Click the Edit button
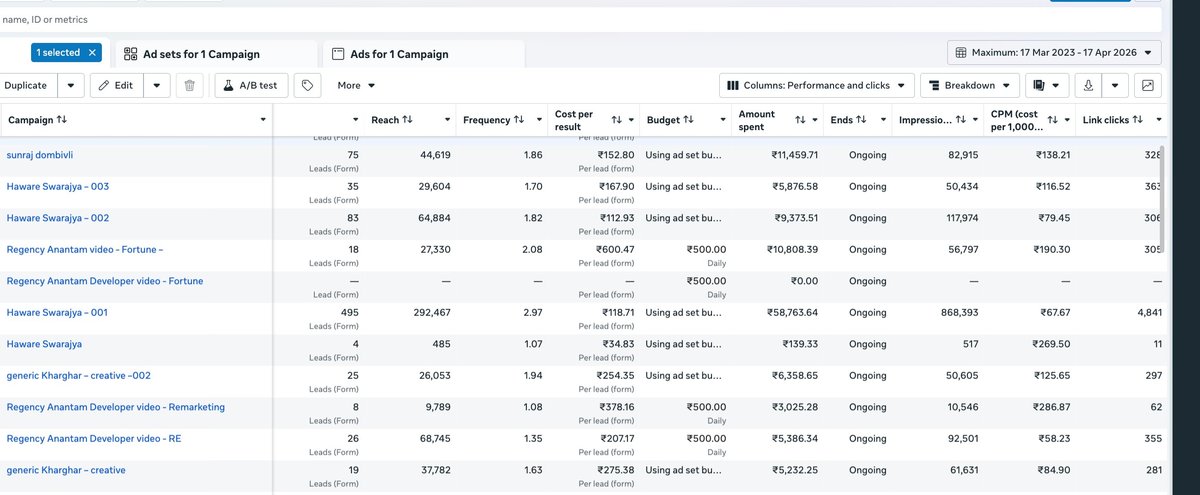This screenshot has width=1200, height=495. [116, 86]
